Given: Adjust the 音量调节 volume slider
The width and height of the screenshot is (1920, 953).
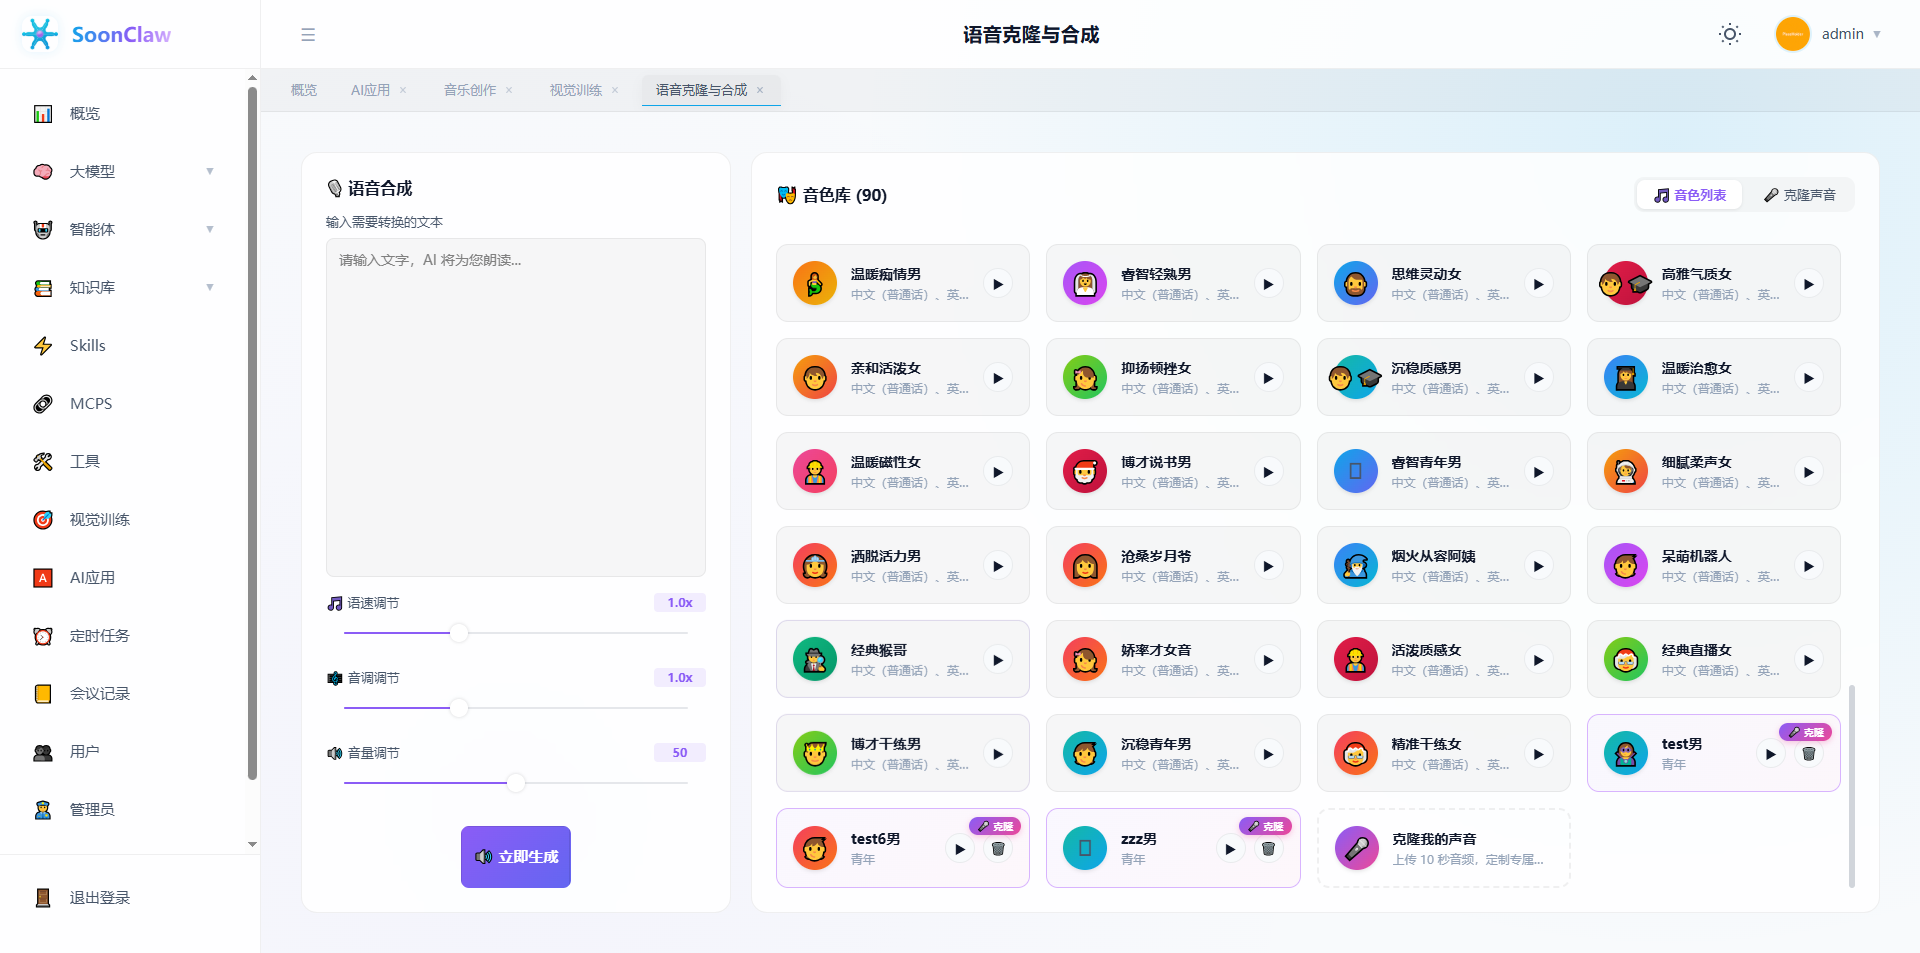Looking at the screenshot, I should tap(516, 783).
